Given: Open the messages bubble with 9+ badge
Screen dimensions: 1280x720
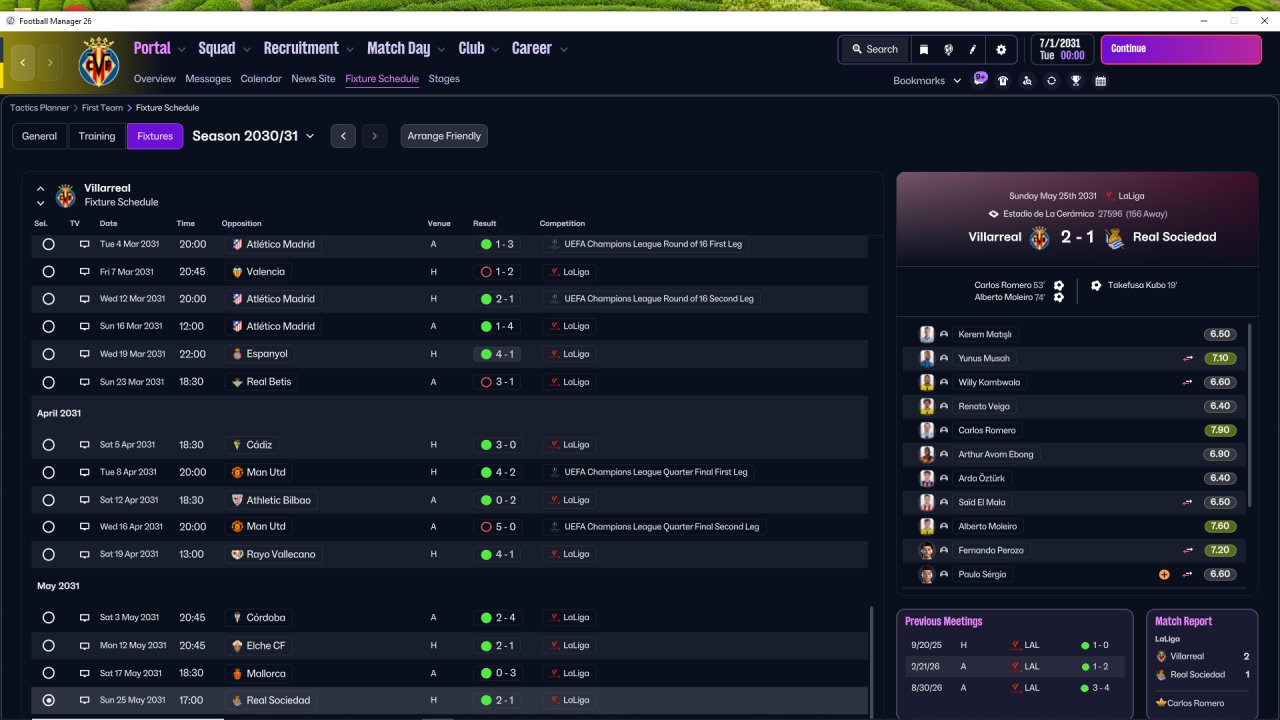Looking at the screenshot, I should [980, 79].
